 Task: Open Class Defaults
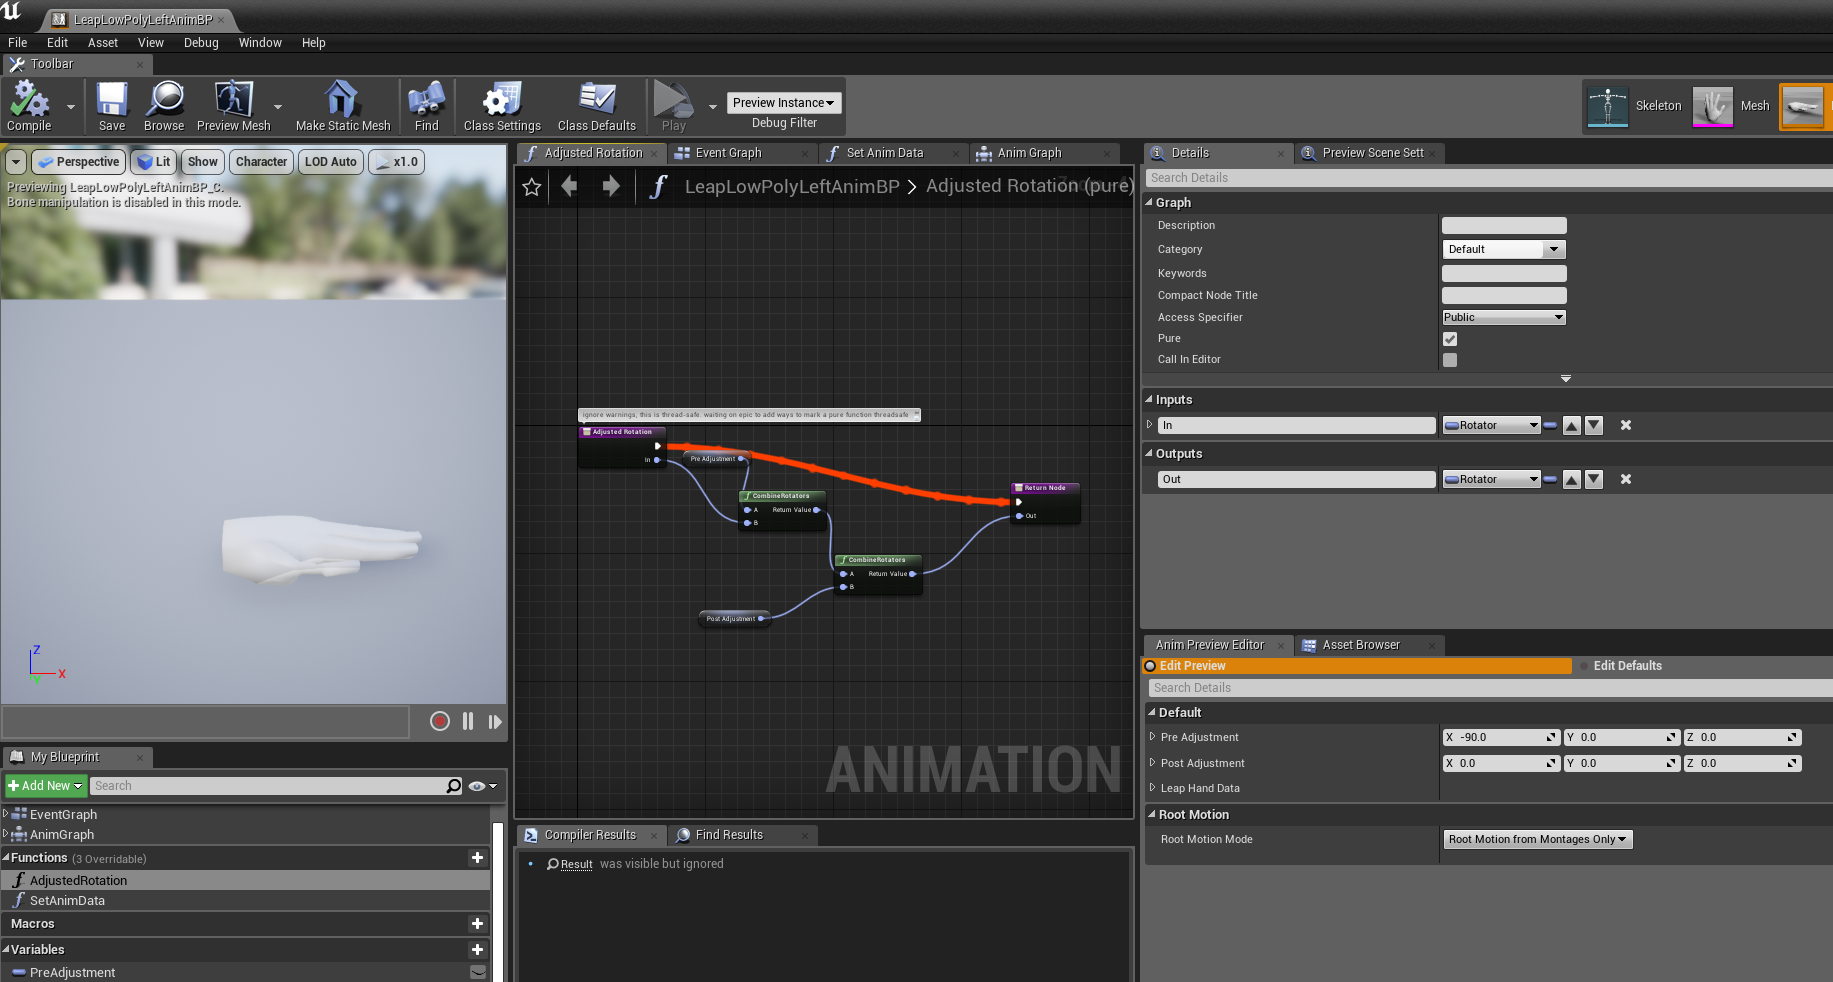pos(596,105)
